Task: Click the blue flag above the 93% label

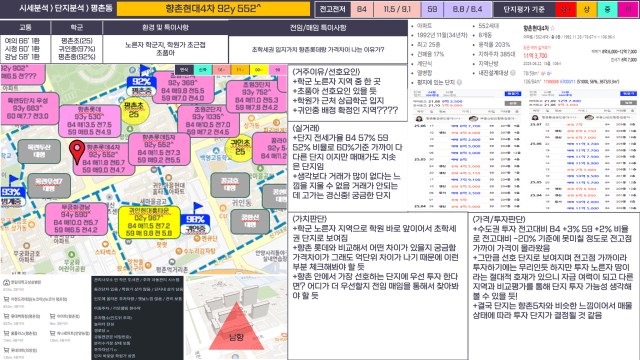Action: point(13,180)
